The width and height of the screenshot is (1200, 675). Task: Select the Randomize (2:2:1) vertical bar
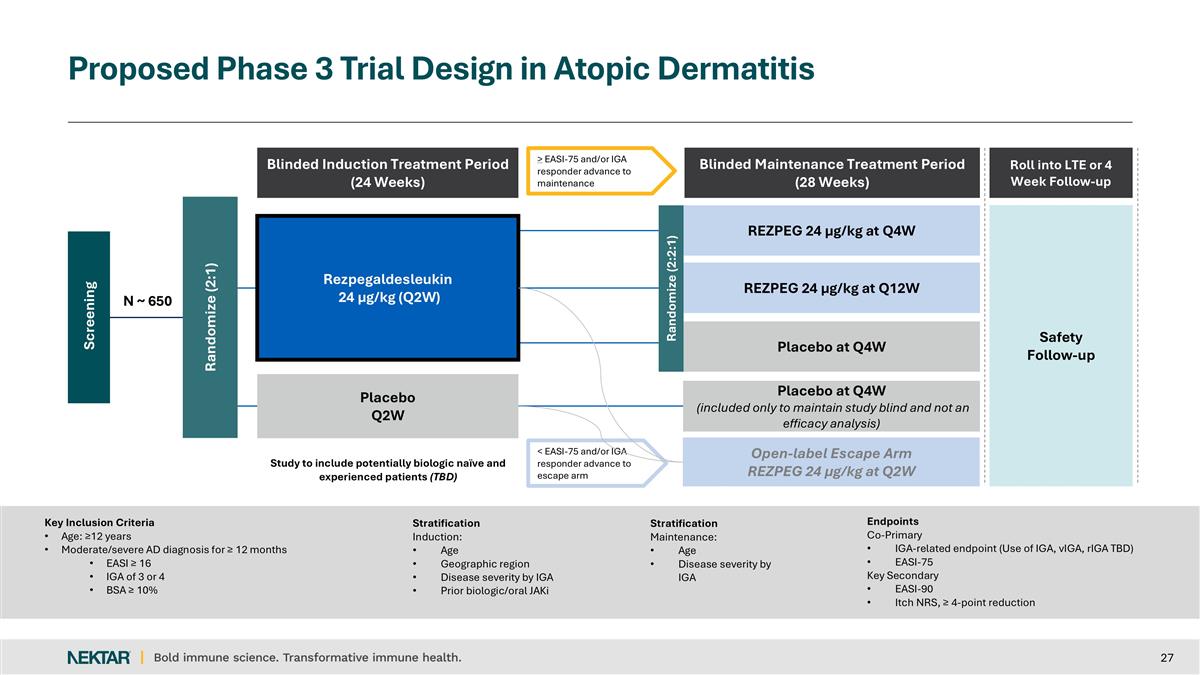click(x=671, y=288)
